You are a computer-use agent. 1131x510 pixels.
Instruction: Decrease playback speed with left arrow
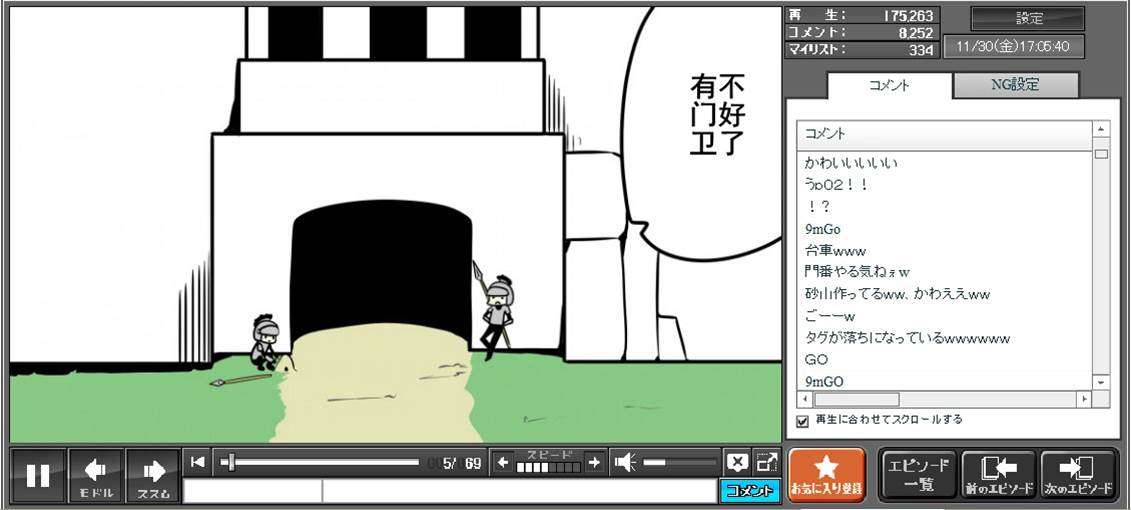click(503, 462)
